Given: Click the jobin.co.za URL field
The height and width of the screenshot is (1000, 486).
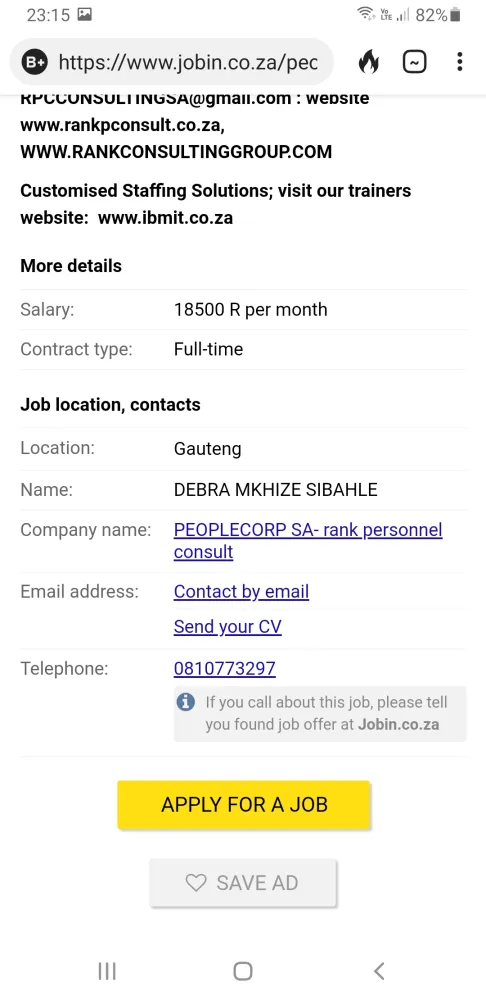Looking at the screenshot, I should (188, 62).
